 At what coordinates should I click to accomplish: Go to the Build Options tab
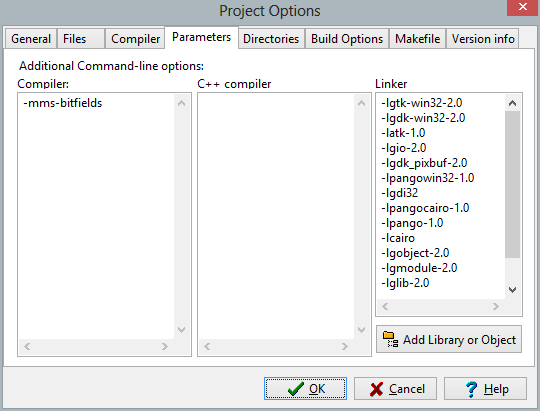347,39
